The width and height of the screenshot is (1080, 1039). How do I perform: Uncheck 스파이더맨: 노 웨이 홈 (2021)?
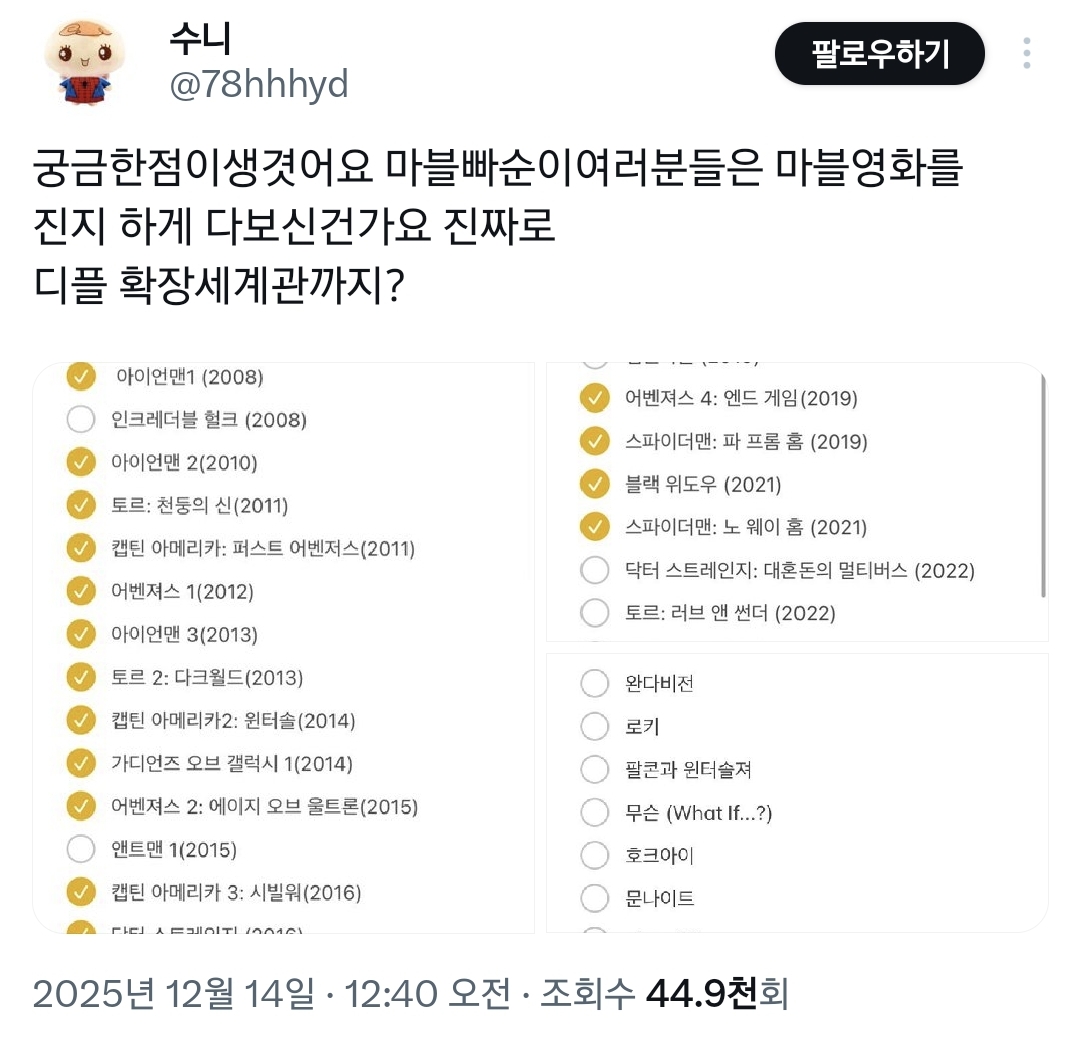click(595, 527)
